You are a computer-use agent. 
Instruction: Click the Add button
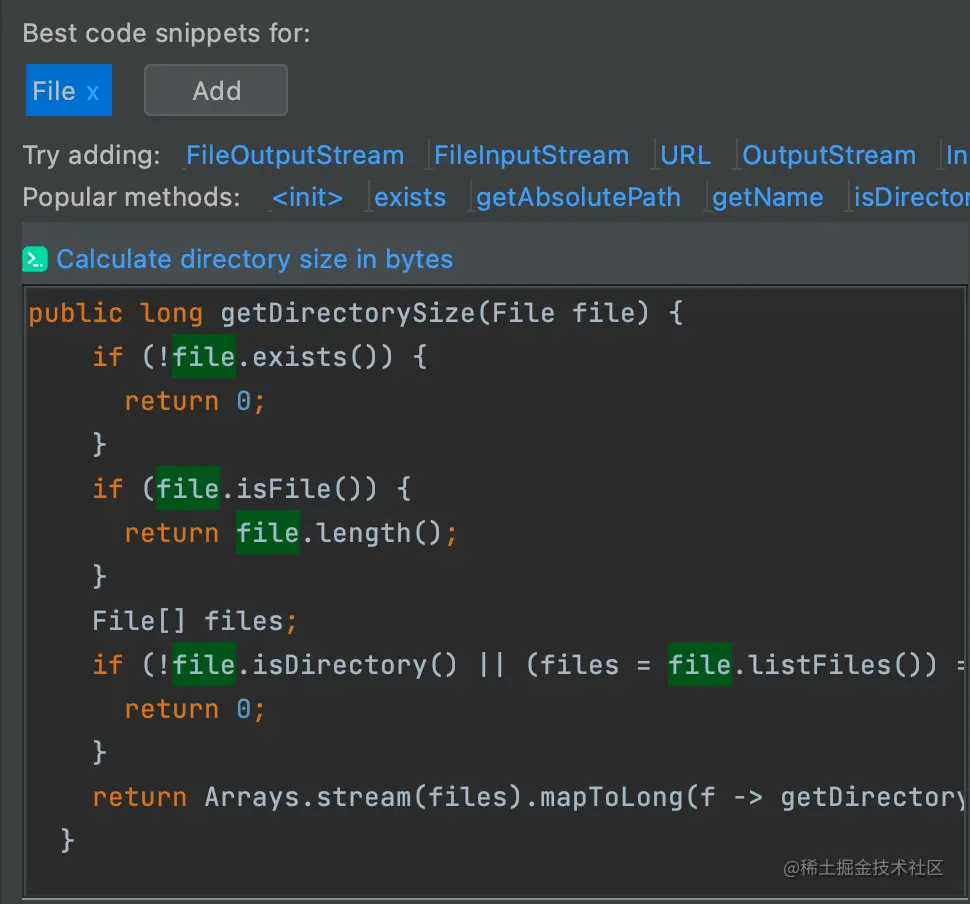pyautogui.click(x=216, y=90)
